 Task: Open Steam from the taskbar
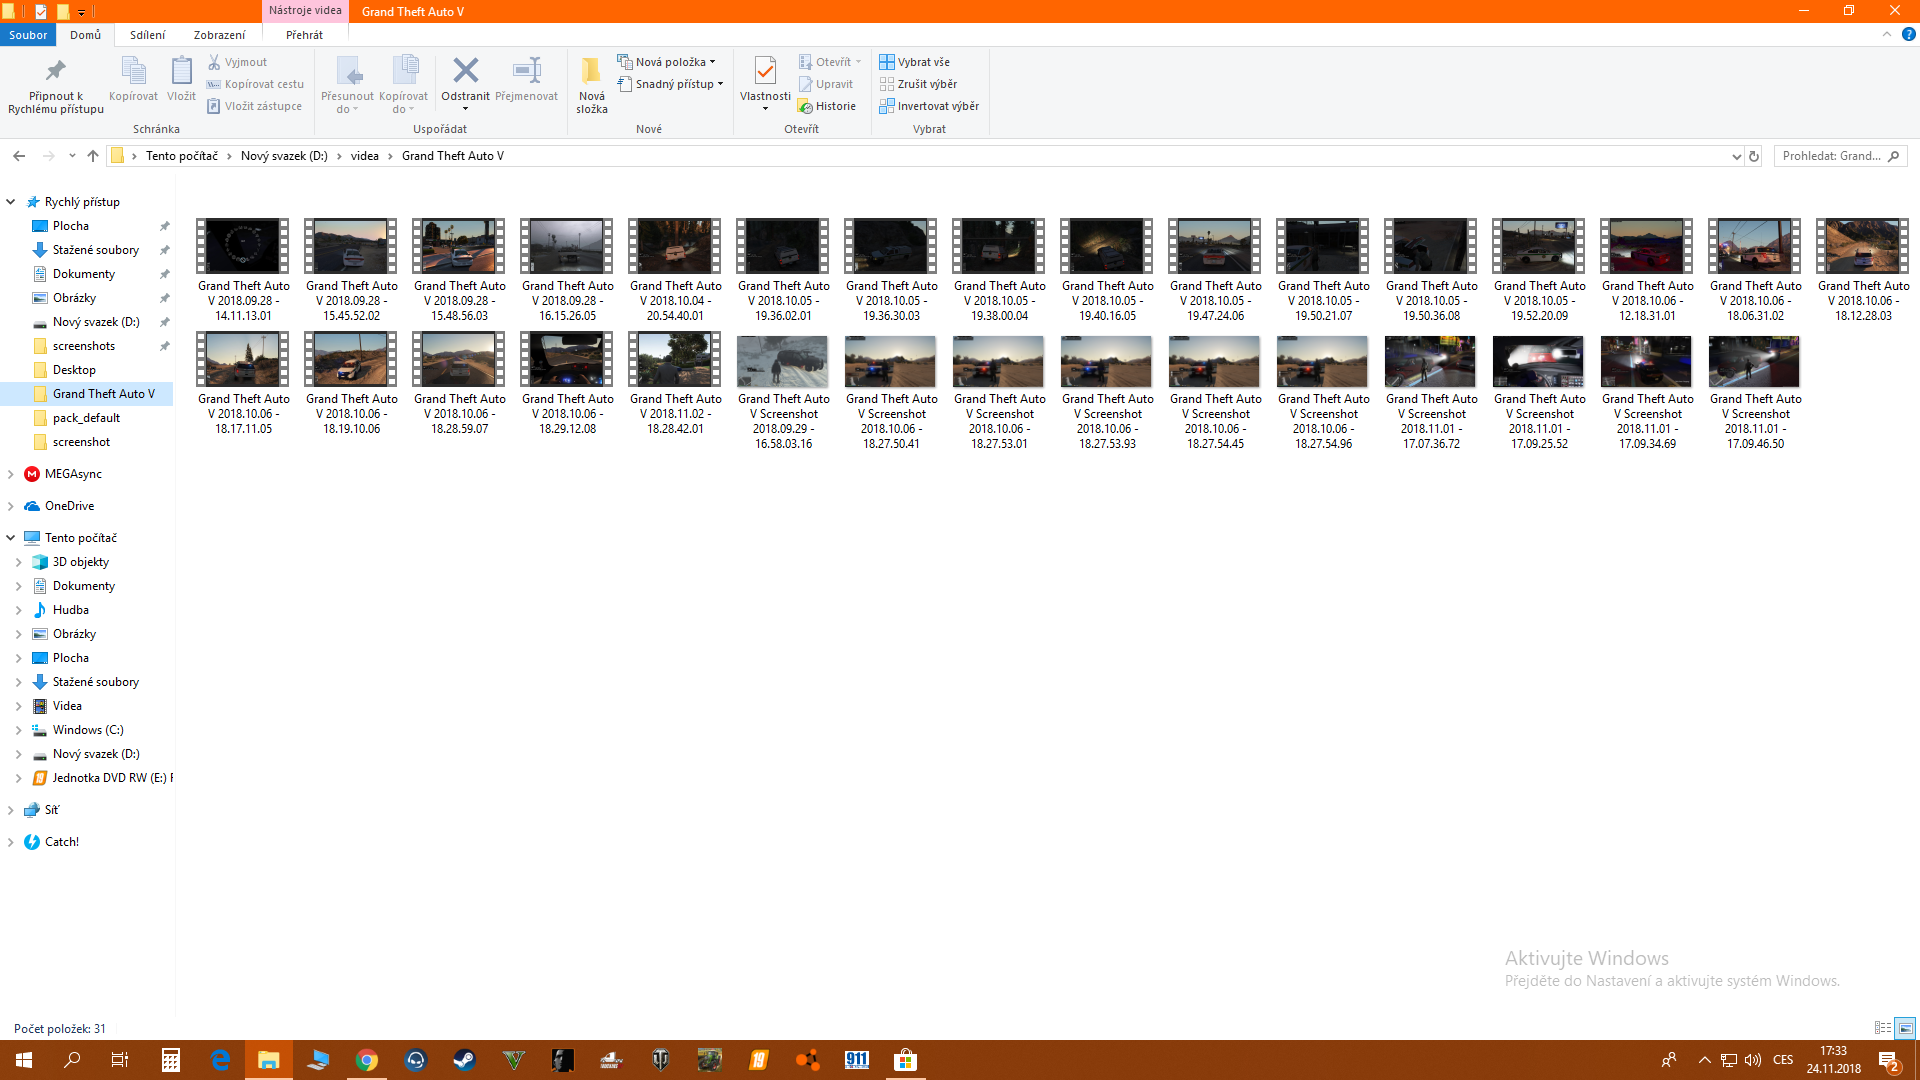(x=464, y=1060)
